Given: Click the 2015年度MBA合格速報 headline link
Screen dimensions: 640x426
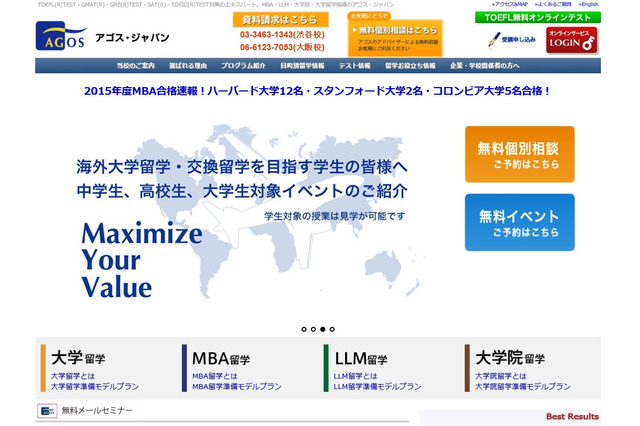Looking at the screenshot, I should point(317,91).
